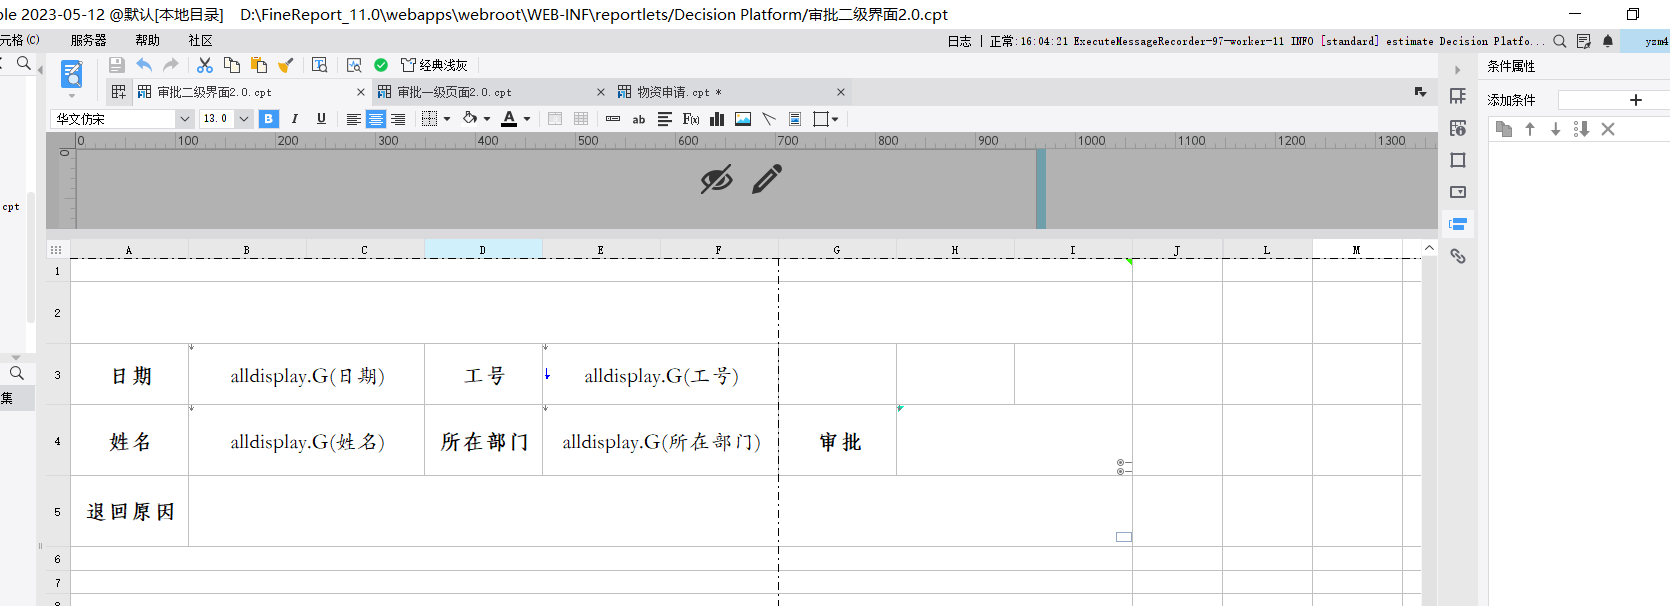Open the 服务器 menu
The width and height of the screenshot is (1670, 606).
click(89, 41)
